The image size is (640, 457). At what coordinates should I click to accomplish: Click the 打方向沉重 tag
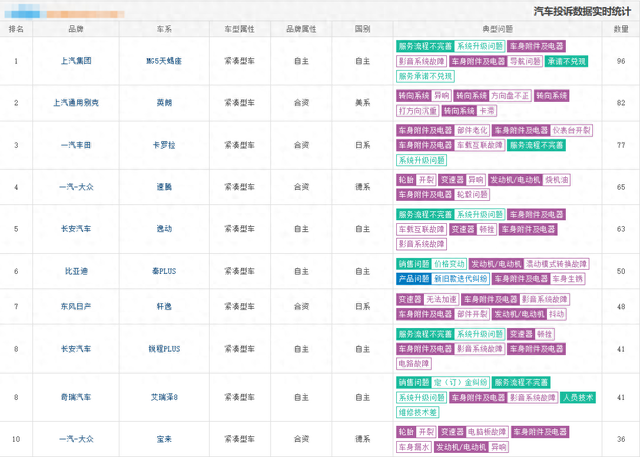coord(418,111)
